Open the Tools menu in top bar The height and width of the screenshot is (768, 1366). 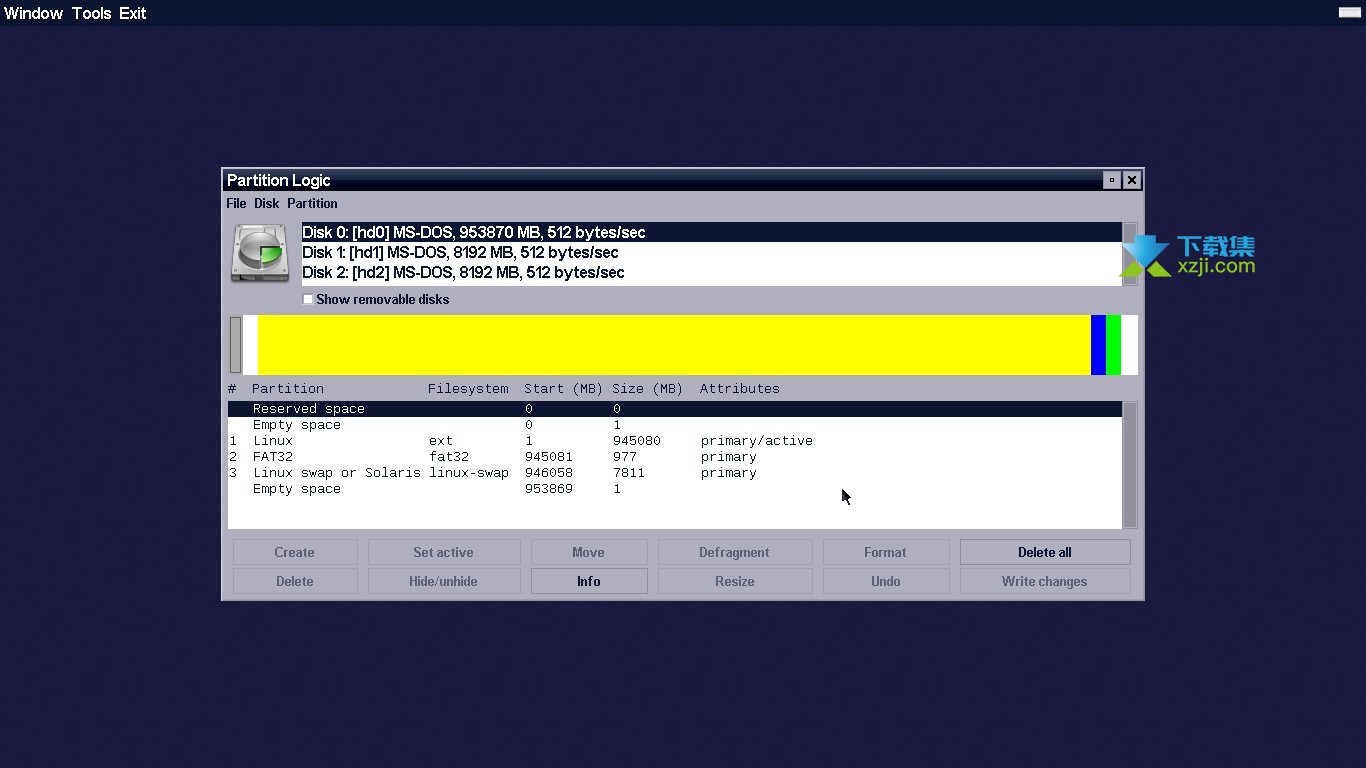(x=91, y=13)
